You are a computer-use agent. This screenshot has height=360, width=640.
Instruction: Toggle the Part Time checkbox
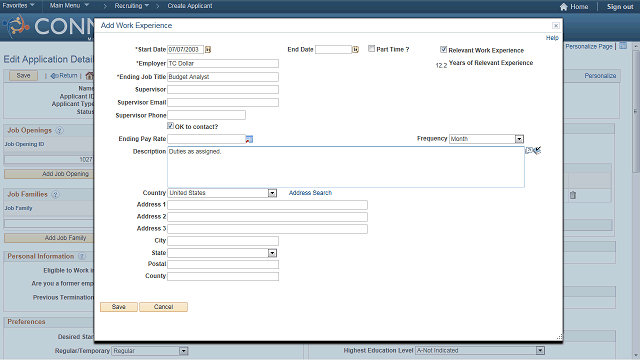371,49
